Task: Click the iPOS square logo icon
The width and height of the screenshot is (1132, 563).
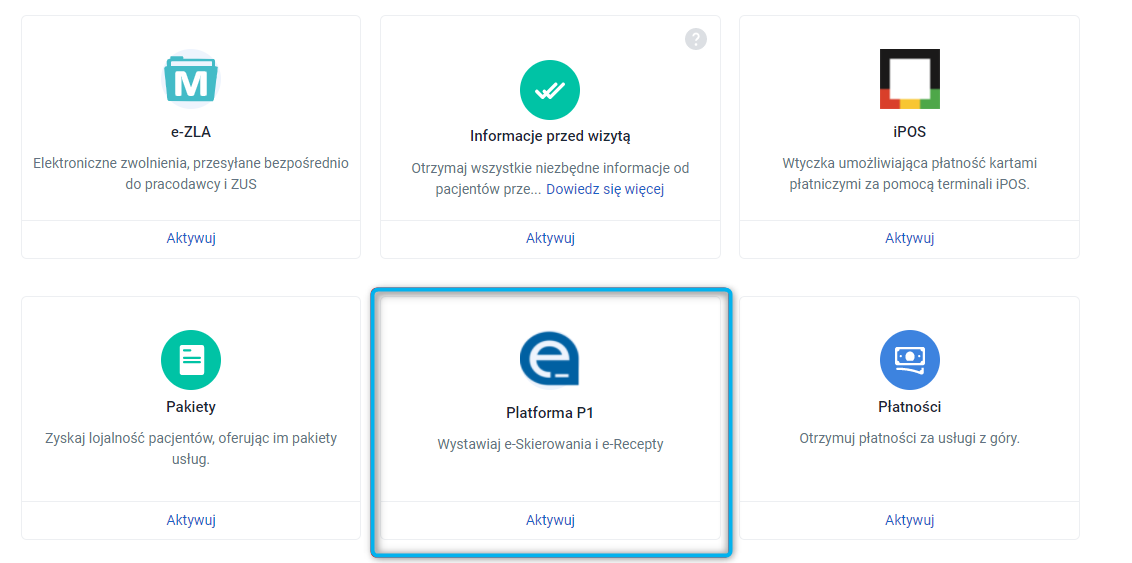Action: (909, 78)
